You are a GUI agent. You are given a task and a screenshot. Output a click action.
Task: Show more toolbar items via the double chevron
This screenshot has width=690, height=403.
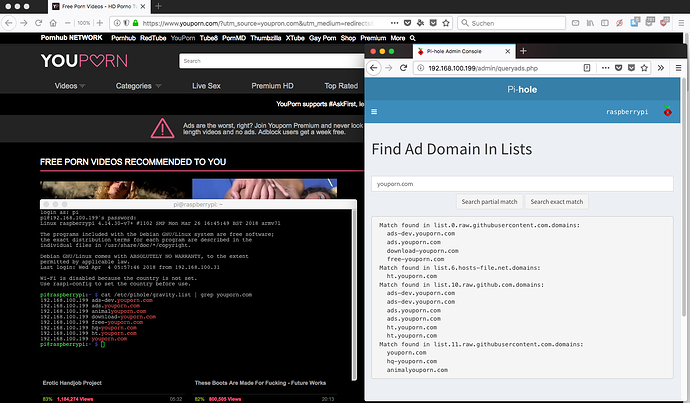click(661, 68)
